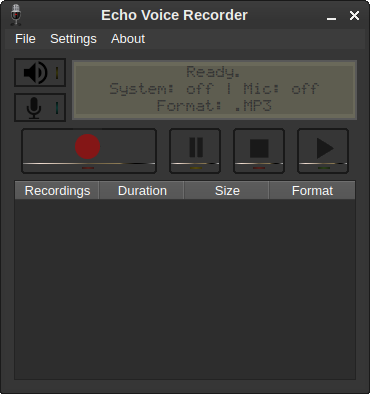Toggle microphone input button
370x394 pixels.
[40, 107]
